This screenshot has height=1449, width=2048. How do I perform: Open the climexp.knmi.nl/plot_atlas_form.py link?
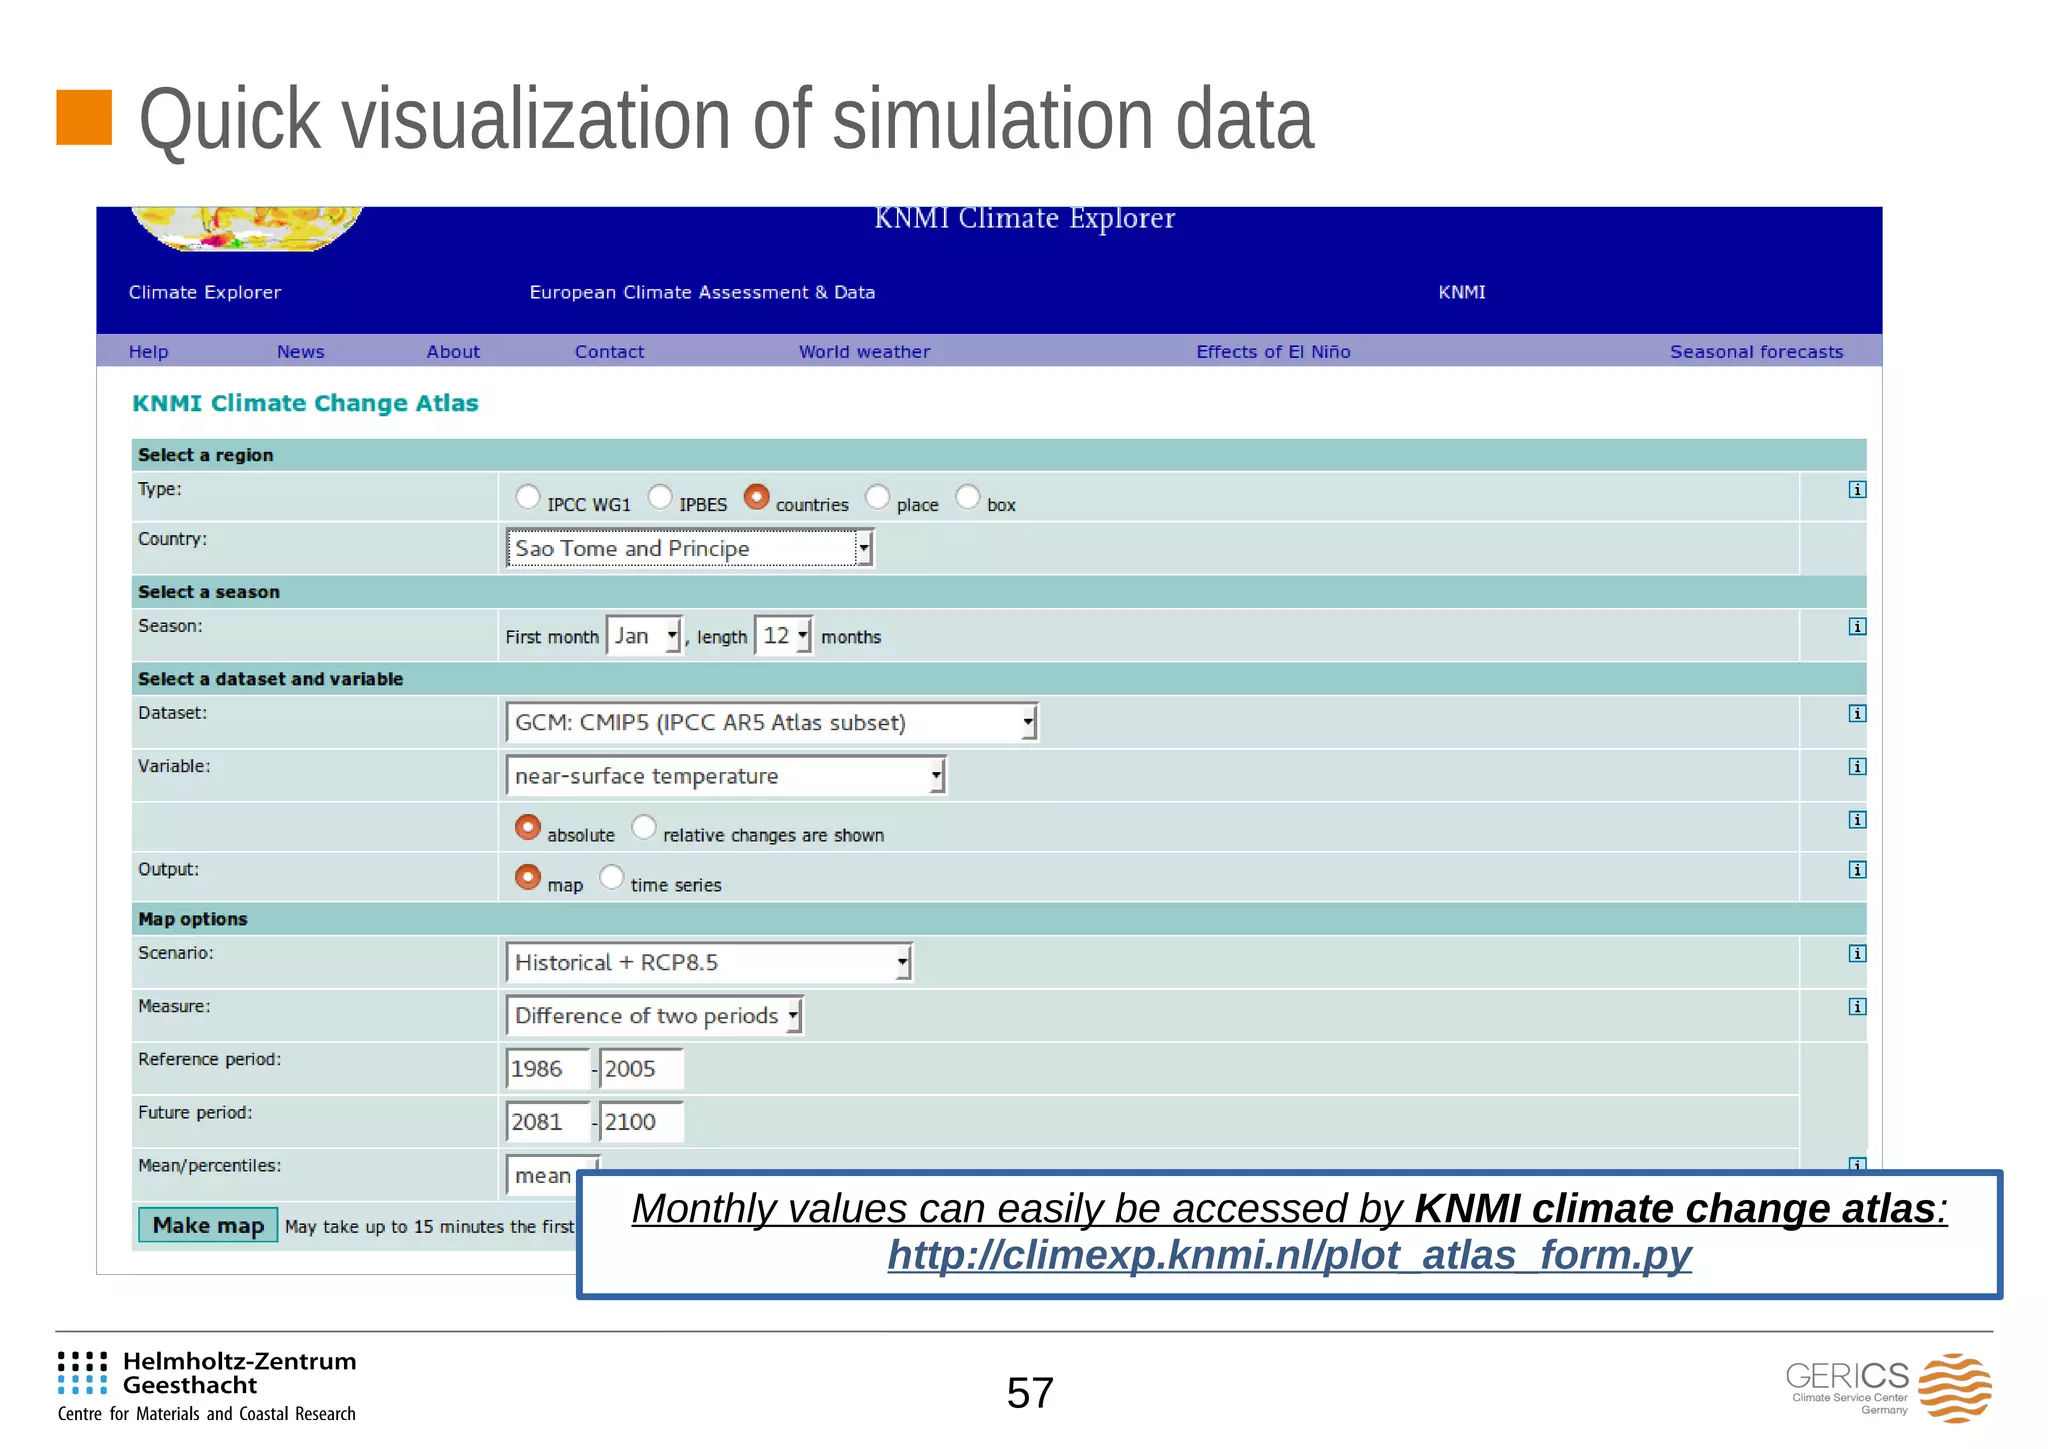1290,1256
